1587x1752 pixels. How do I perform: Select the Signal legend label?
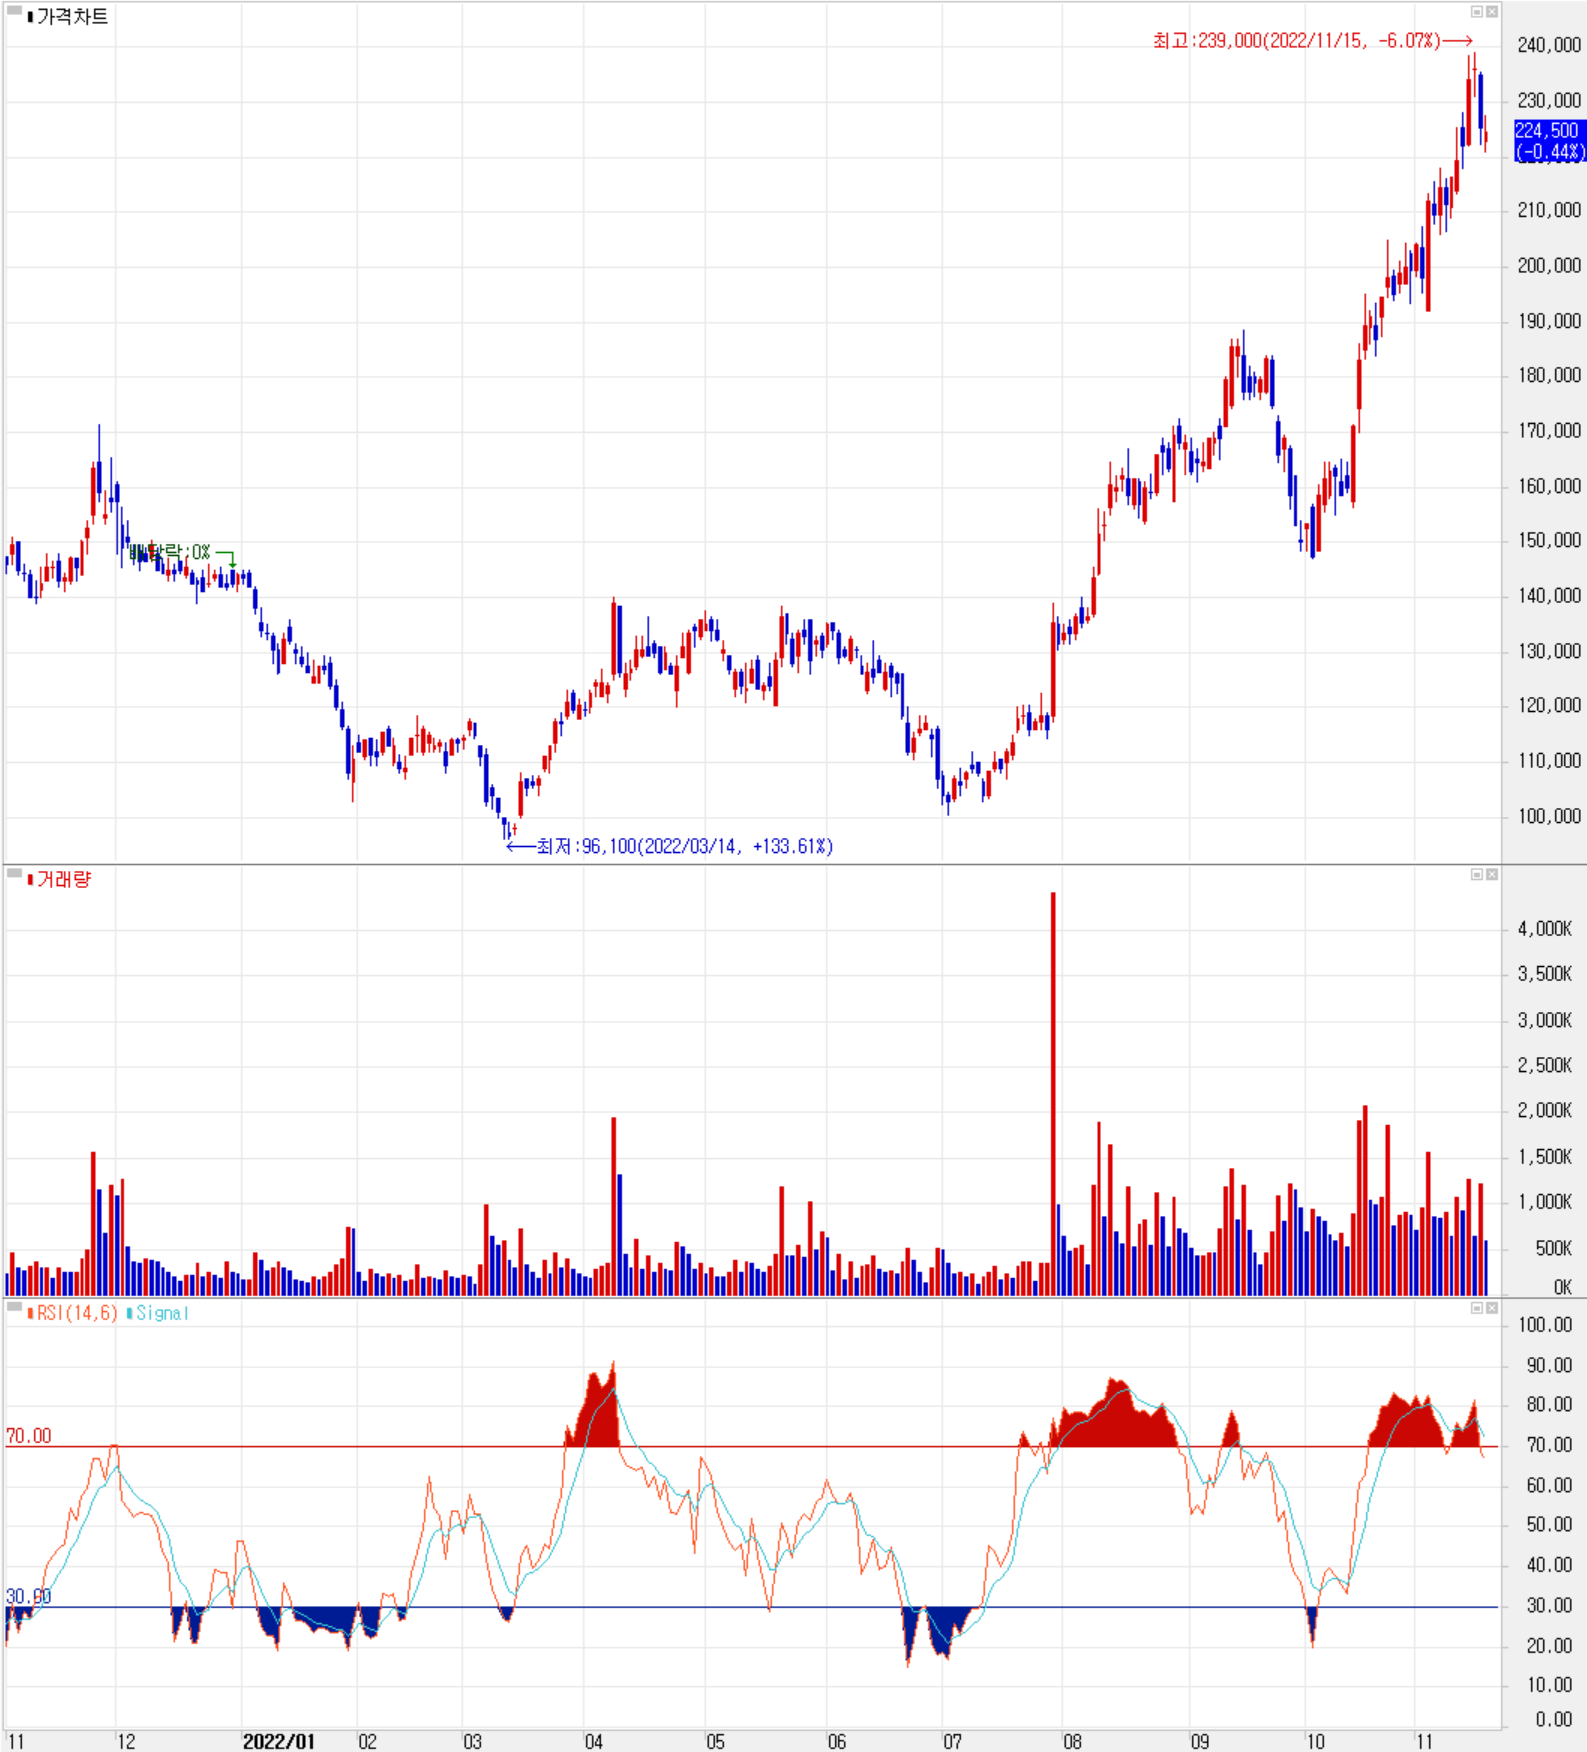pos(162,1313)
